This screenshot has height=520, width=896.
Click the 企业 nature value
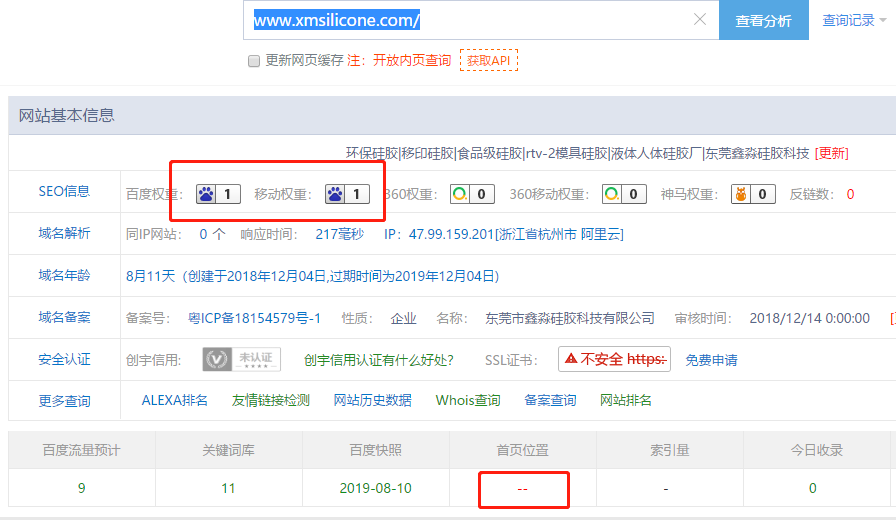[x=403, y=318]
